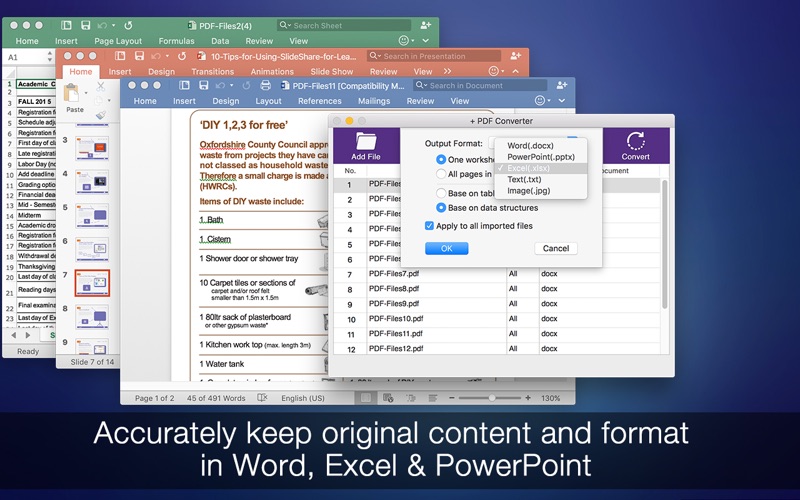Click sidebar layout icon in Word title bar
This screenshot has height=500, width=800.
point(184,85)
